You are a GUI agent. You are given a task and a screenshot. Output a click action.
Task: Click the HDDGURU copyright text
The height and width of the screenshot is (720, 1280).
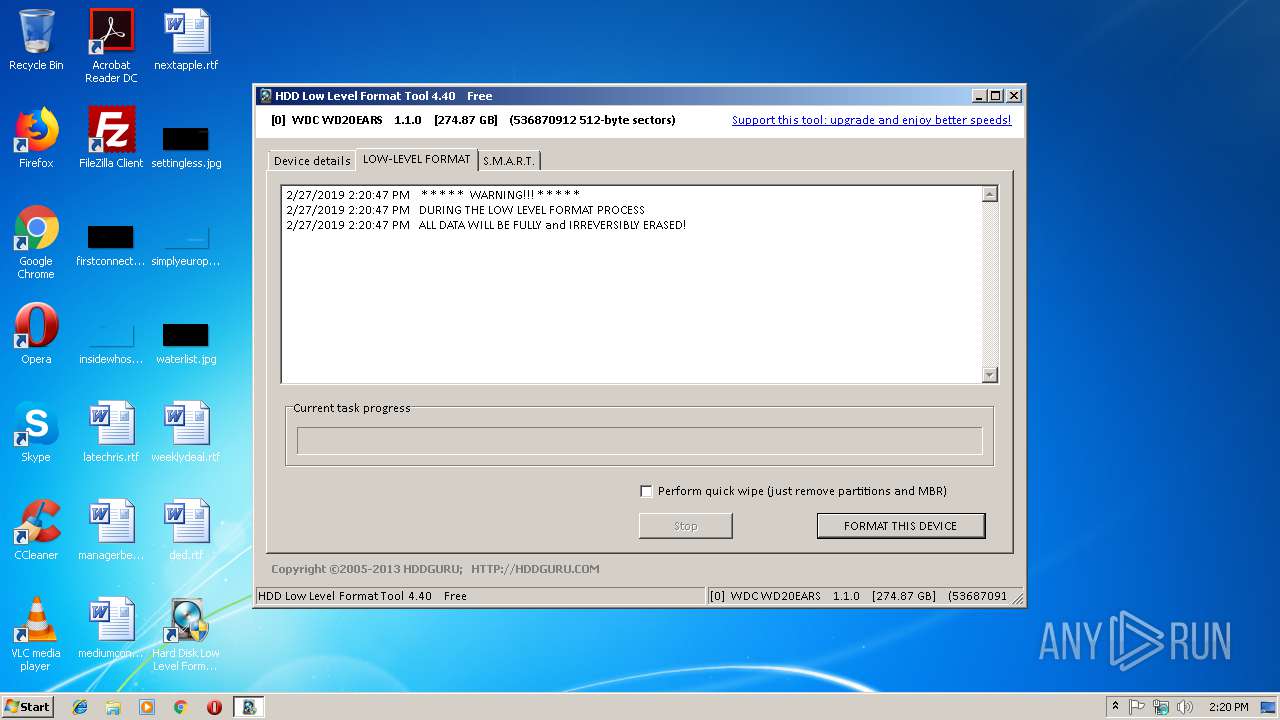[x=435, y=569]
